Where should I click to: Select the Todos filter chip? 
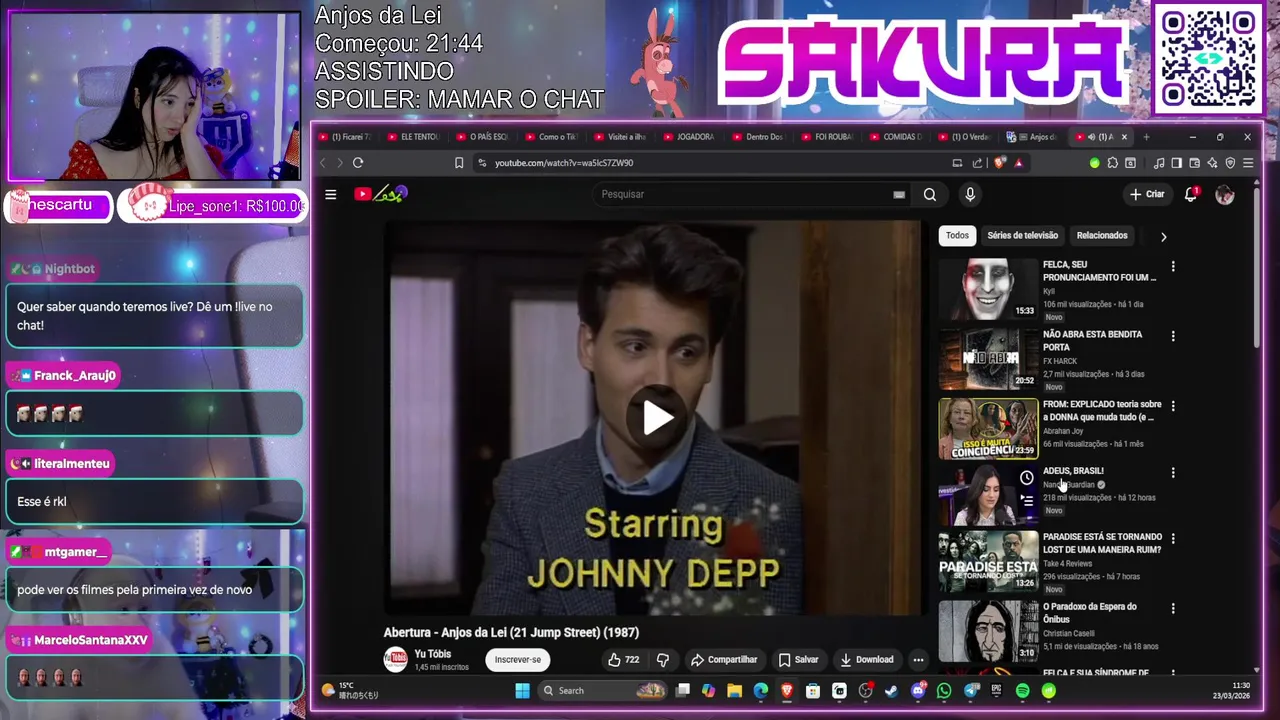957,236
